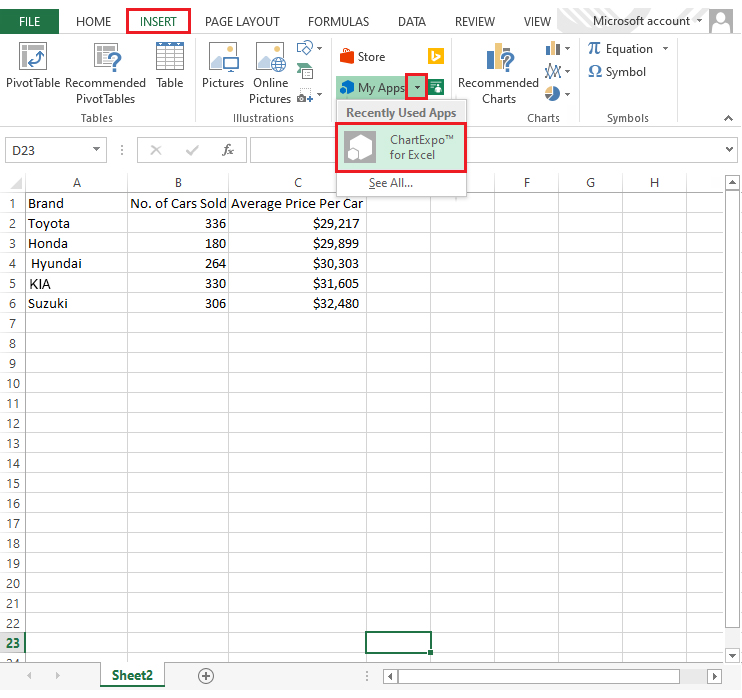Expand the formula bar
The image size is (742, 698).
(x=729, y=150)
